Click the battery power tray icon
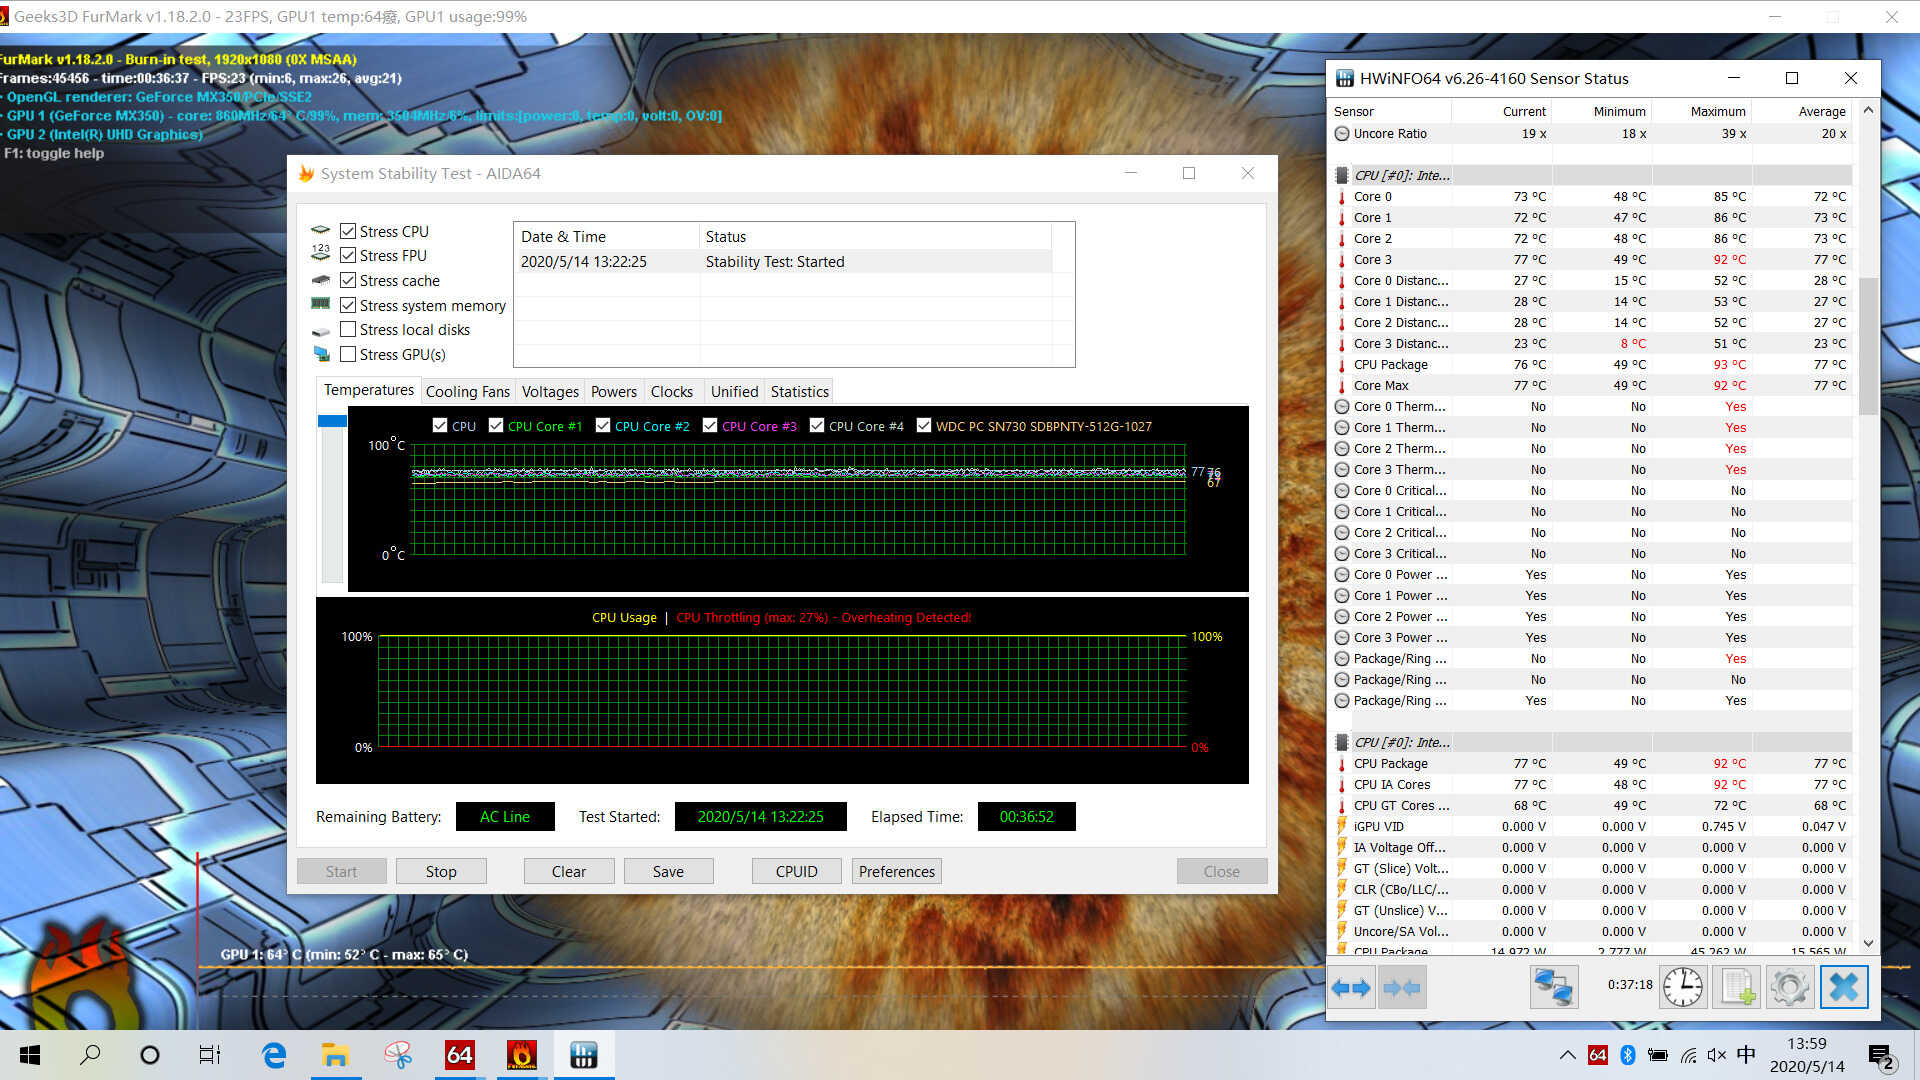The height and width of the screenshot is (1080, 1920). click(x=1658, y=1055)
